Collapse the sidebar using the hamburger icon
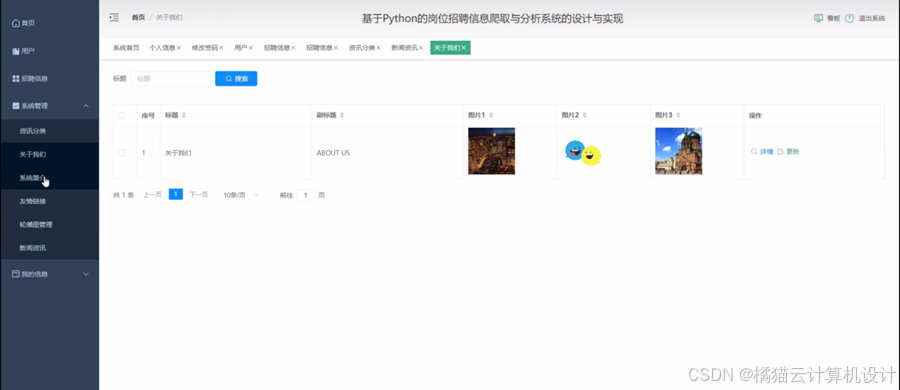Viewport: 900px width, 390px height. [x=114, y=17]
